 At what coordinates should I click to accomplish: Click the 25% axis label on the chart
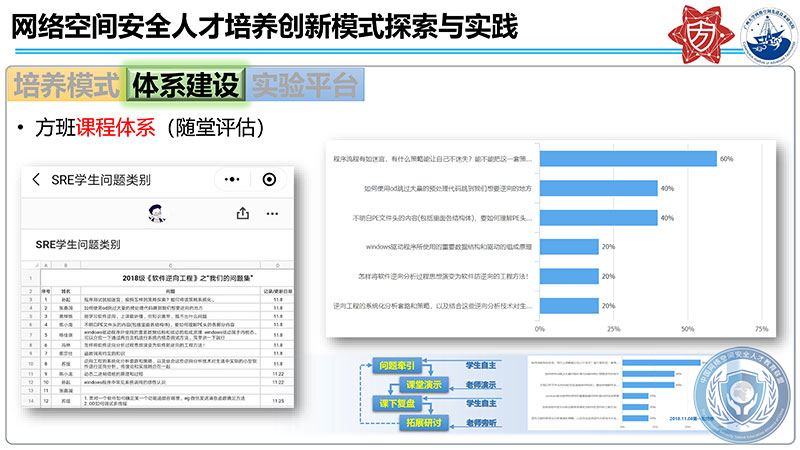613,329
